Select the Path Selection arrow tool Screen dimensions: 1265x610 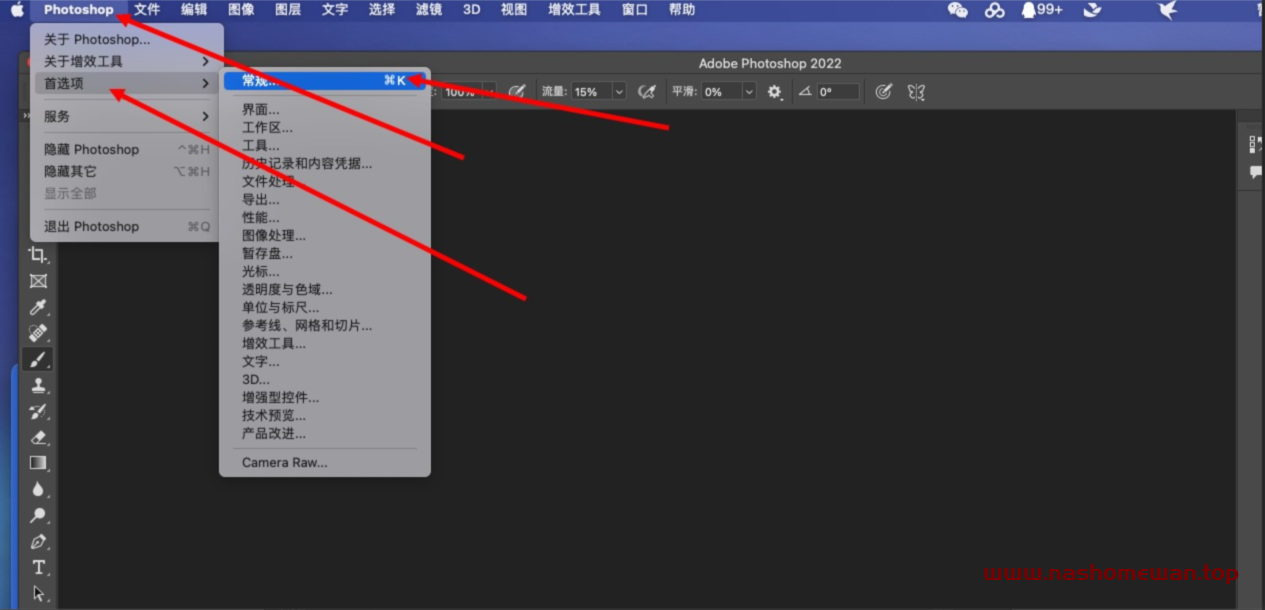click(38, 593)
